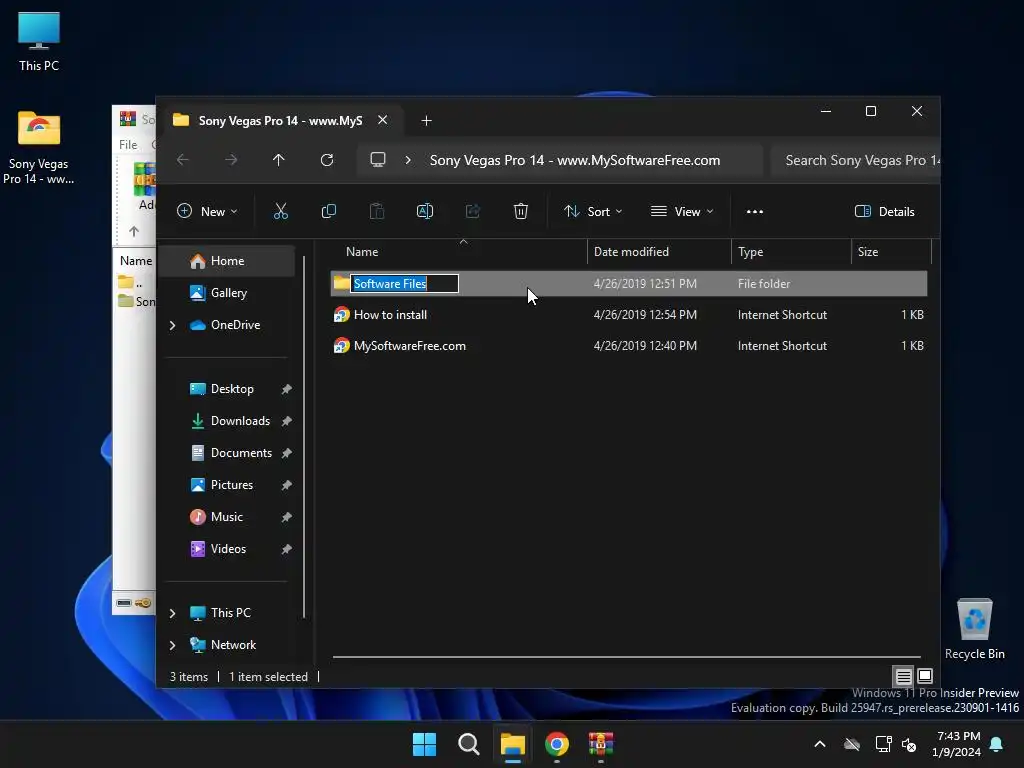The height and width of the screenshot is (768, 1024).
Task: Open the View dropdown menu
Action: (682, 211)
